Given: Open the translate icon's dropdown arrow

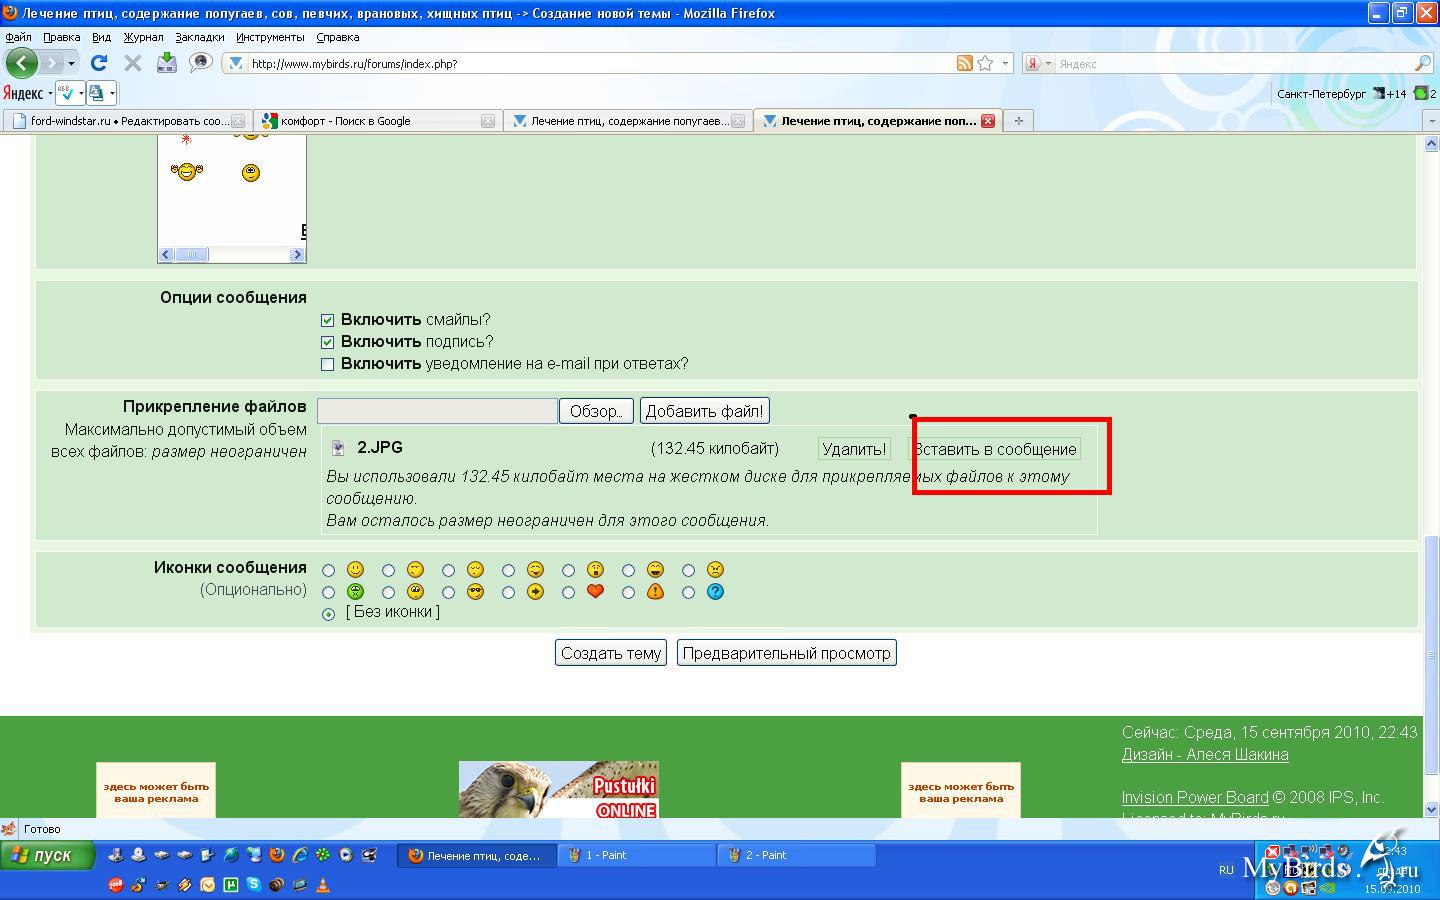Looking at the screenshot, I should [x=112, y=93].
